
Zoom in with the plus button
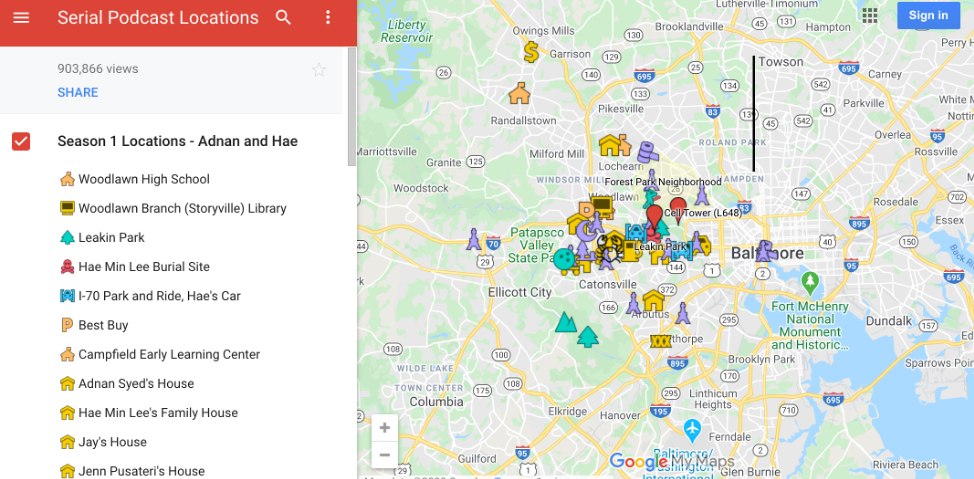click(385, 428)
